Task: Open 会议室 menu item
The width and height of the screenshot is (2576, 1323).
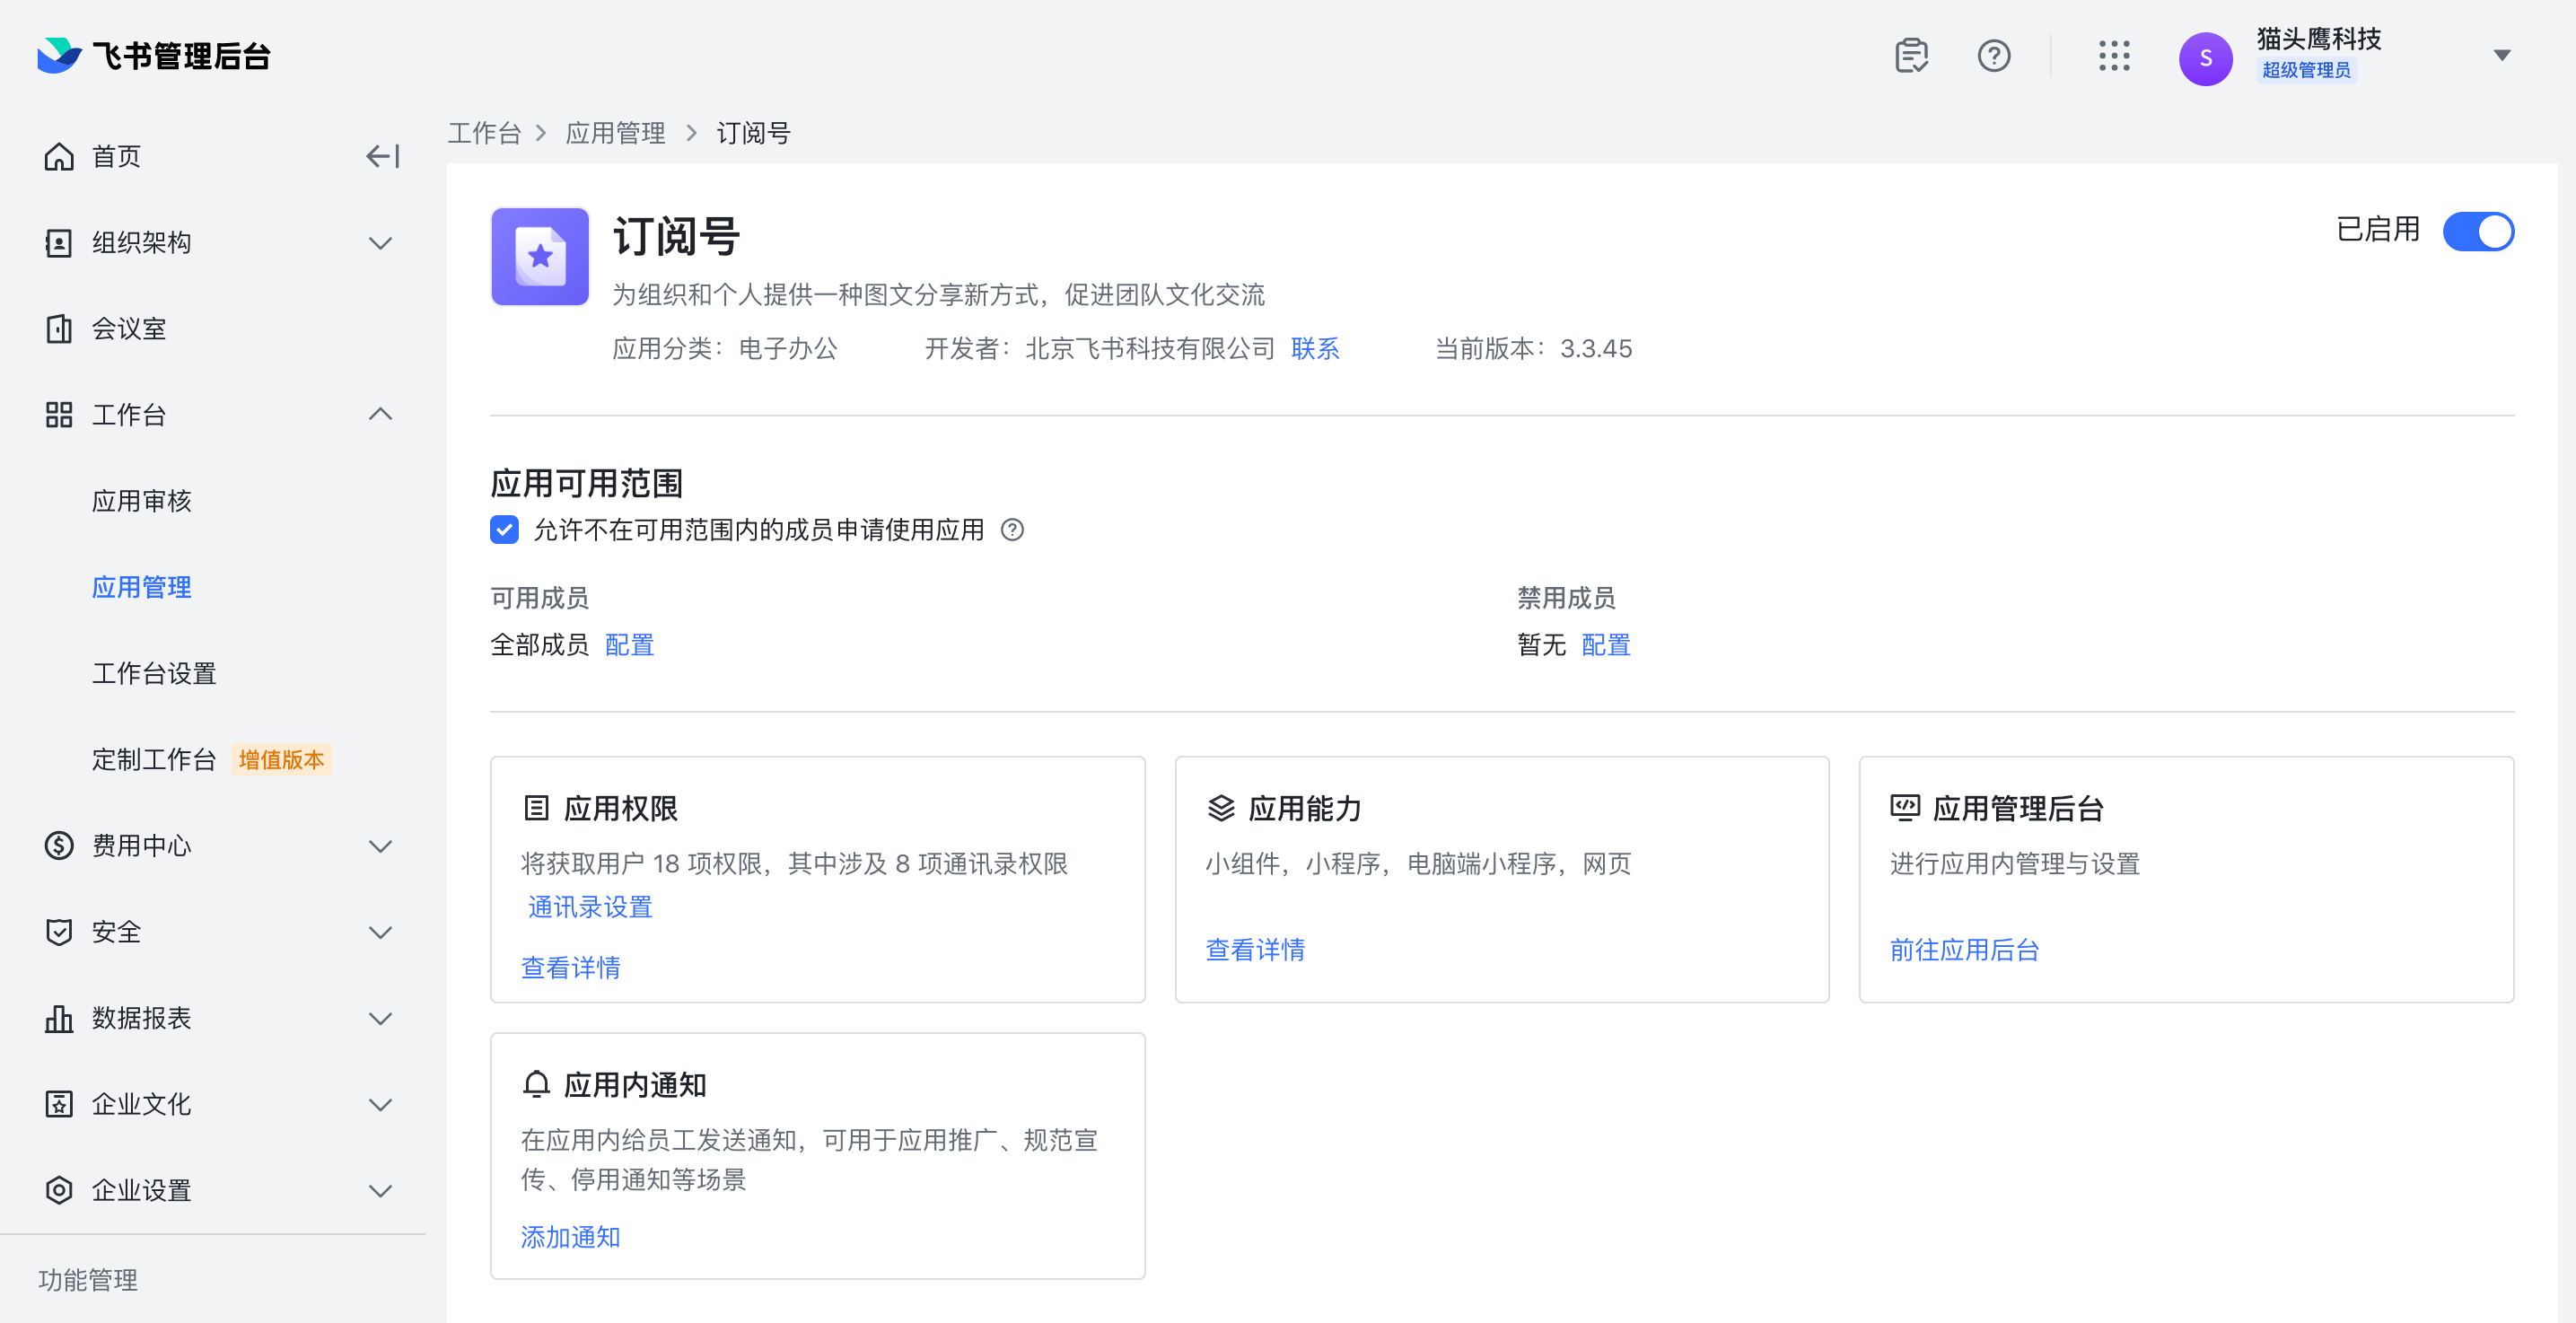Action: (129, 328)
